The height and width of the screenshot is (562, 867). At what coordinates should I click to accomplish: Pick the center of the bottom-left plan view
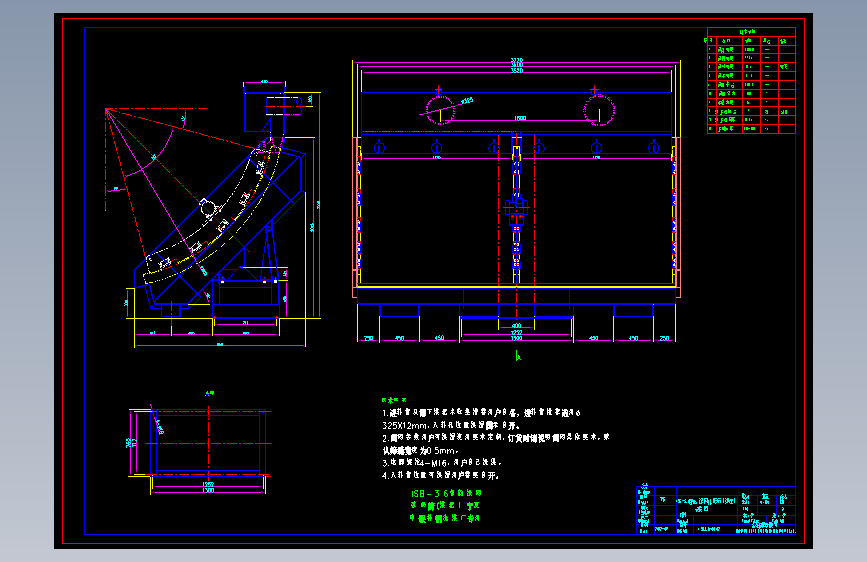[208, 443]
